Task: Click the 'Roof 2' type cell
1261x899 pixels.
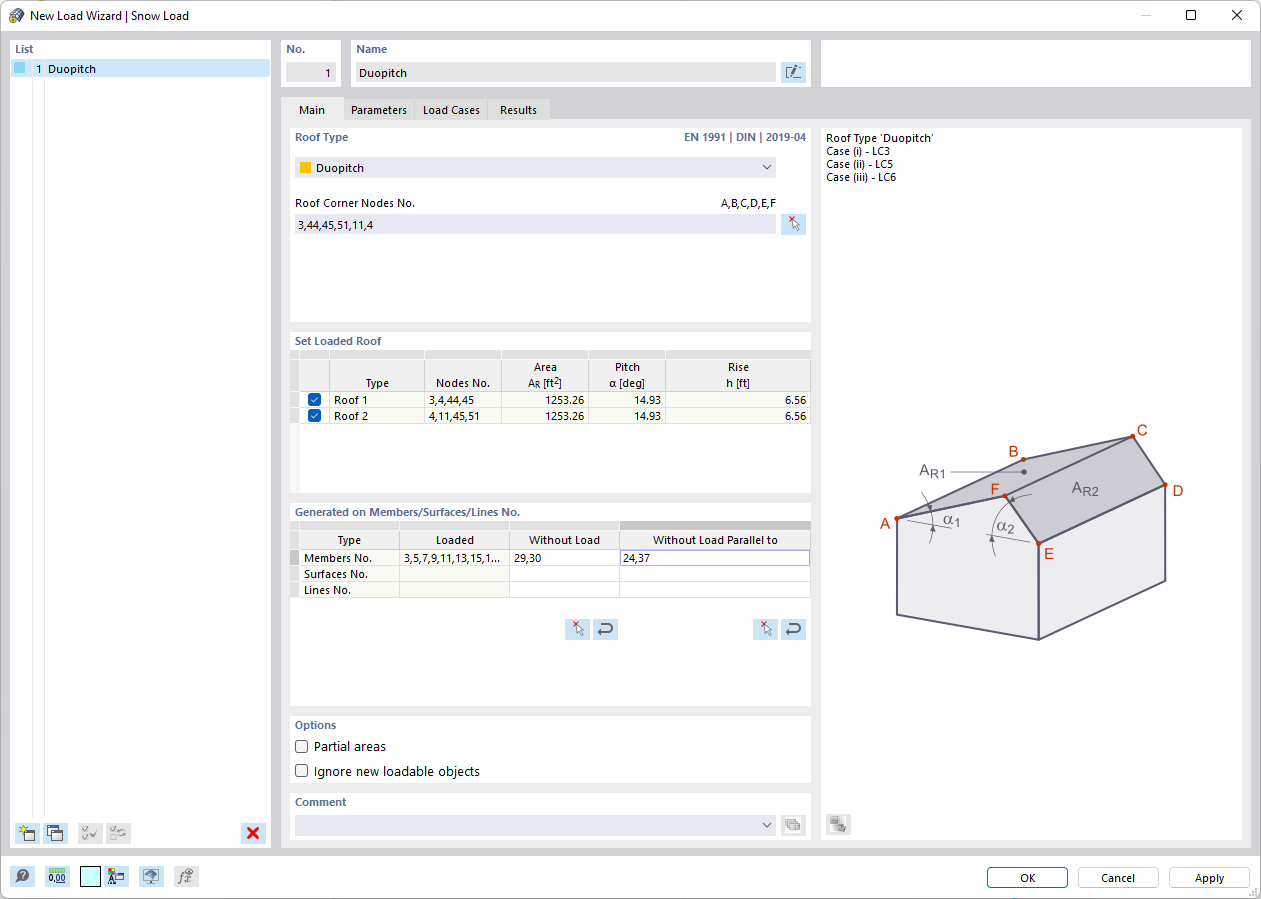Action: point(376,416)
